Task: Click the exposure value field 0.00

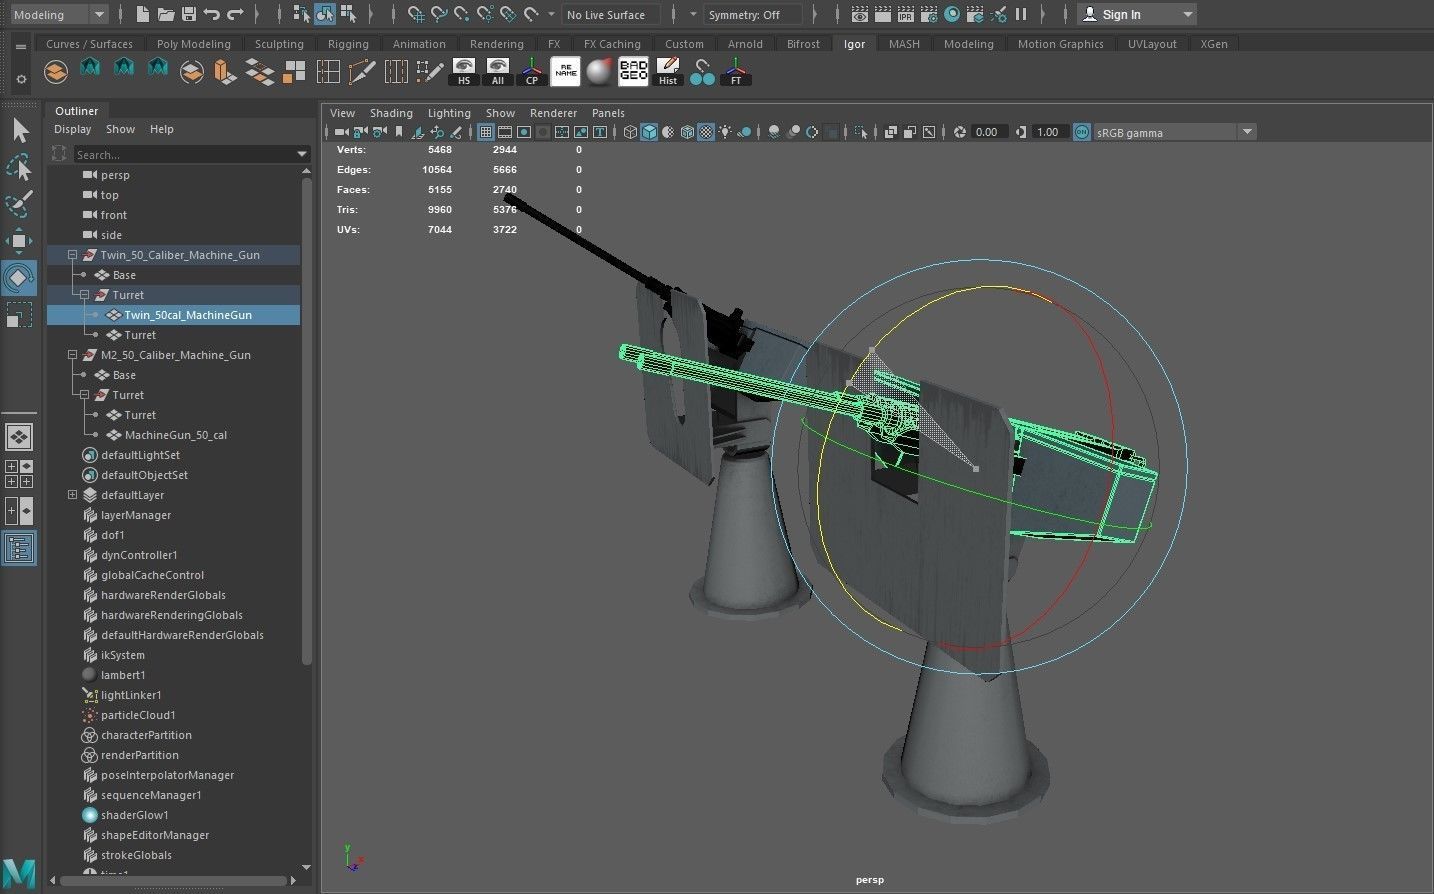Action: click(x=988, y=132)
